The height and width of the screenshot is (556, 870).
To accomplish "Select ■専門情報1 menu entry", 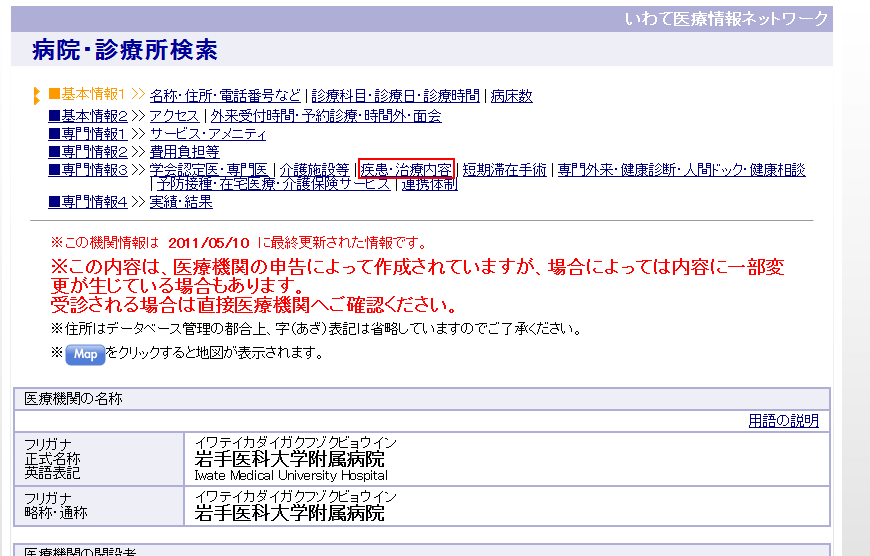I will [x=88, y=134].
